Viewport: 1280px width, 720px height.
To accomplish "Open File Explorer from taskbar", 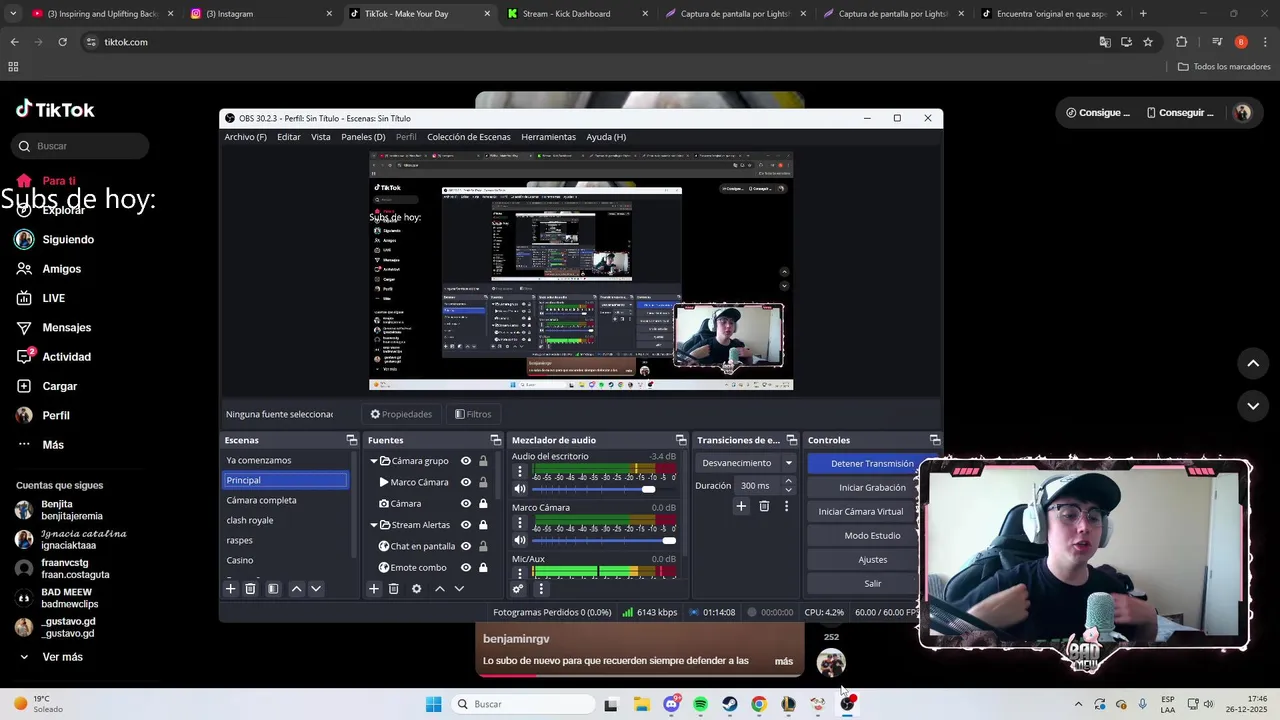I will (x=642, y=704).
